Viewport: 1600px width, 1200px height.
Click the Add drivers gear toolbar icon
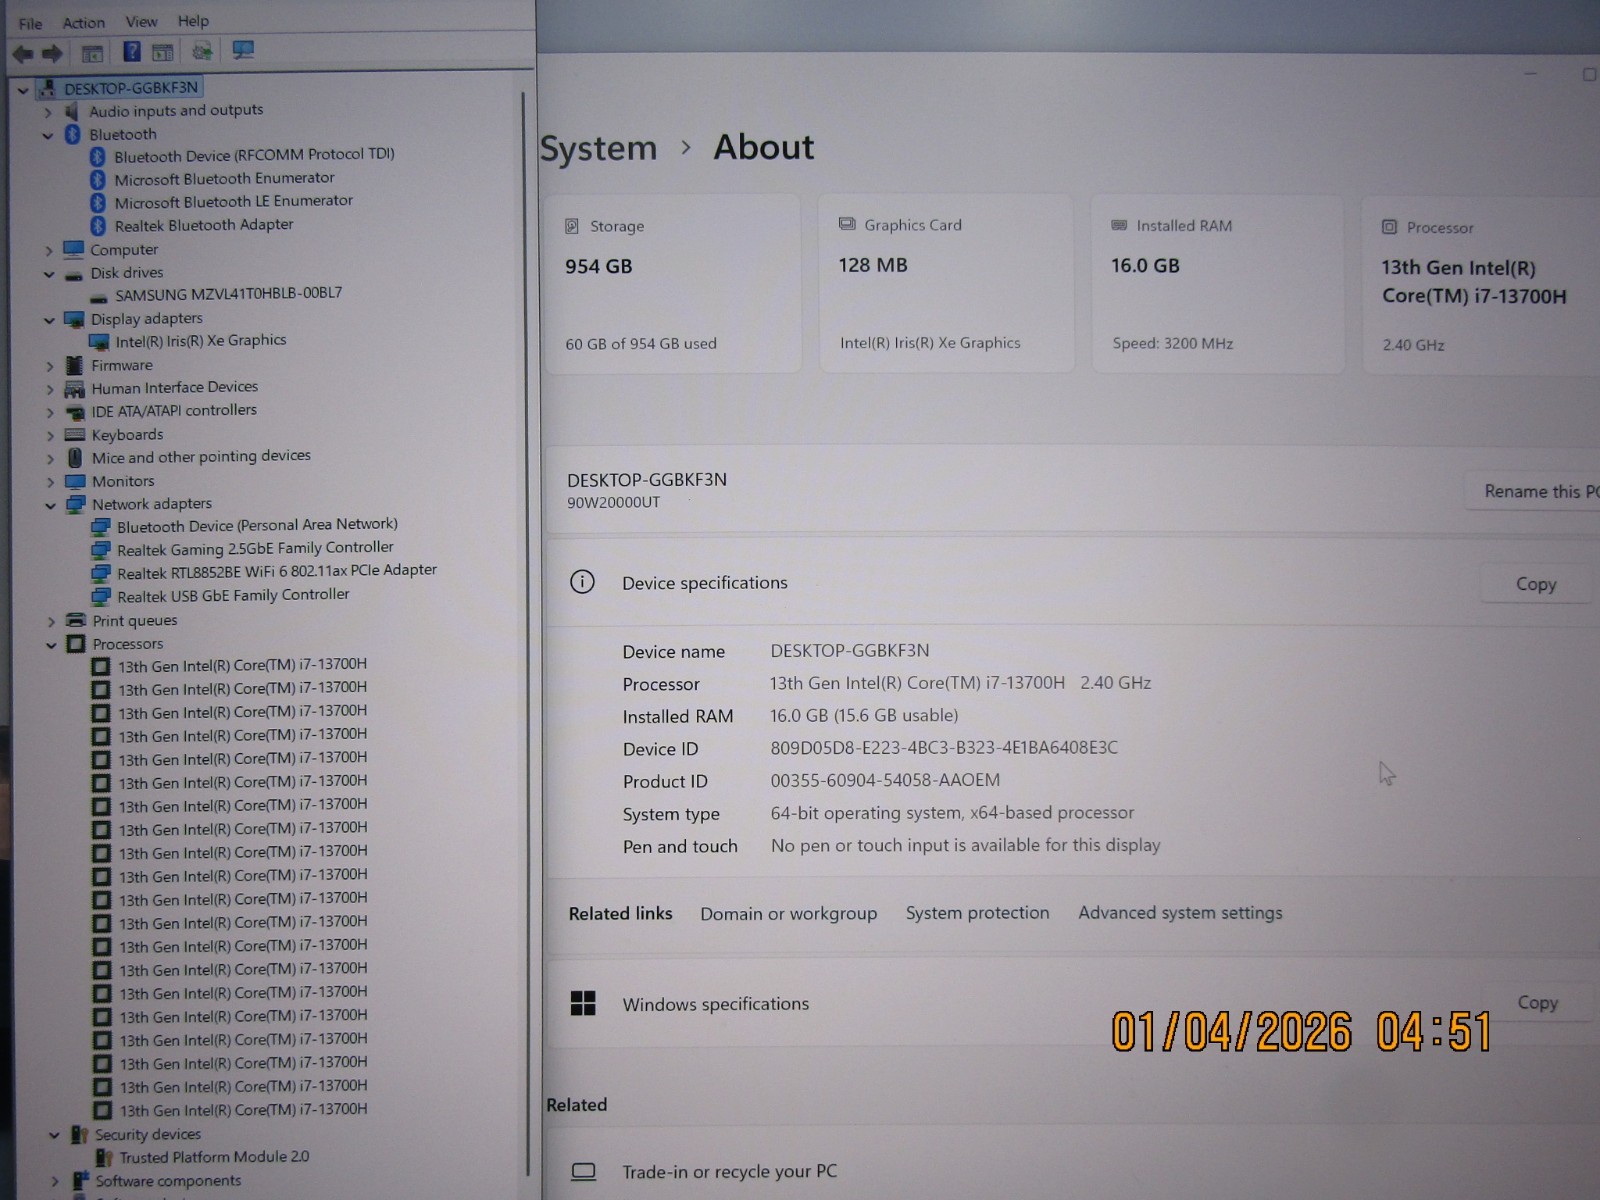pyautogui.click(x=202, y=51)
